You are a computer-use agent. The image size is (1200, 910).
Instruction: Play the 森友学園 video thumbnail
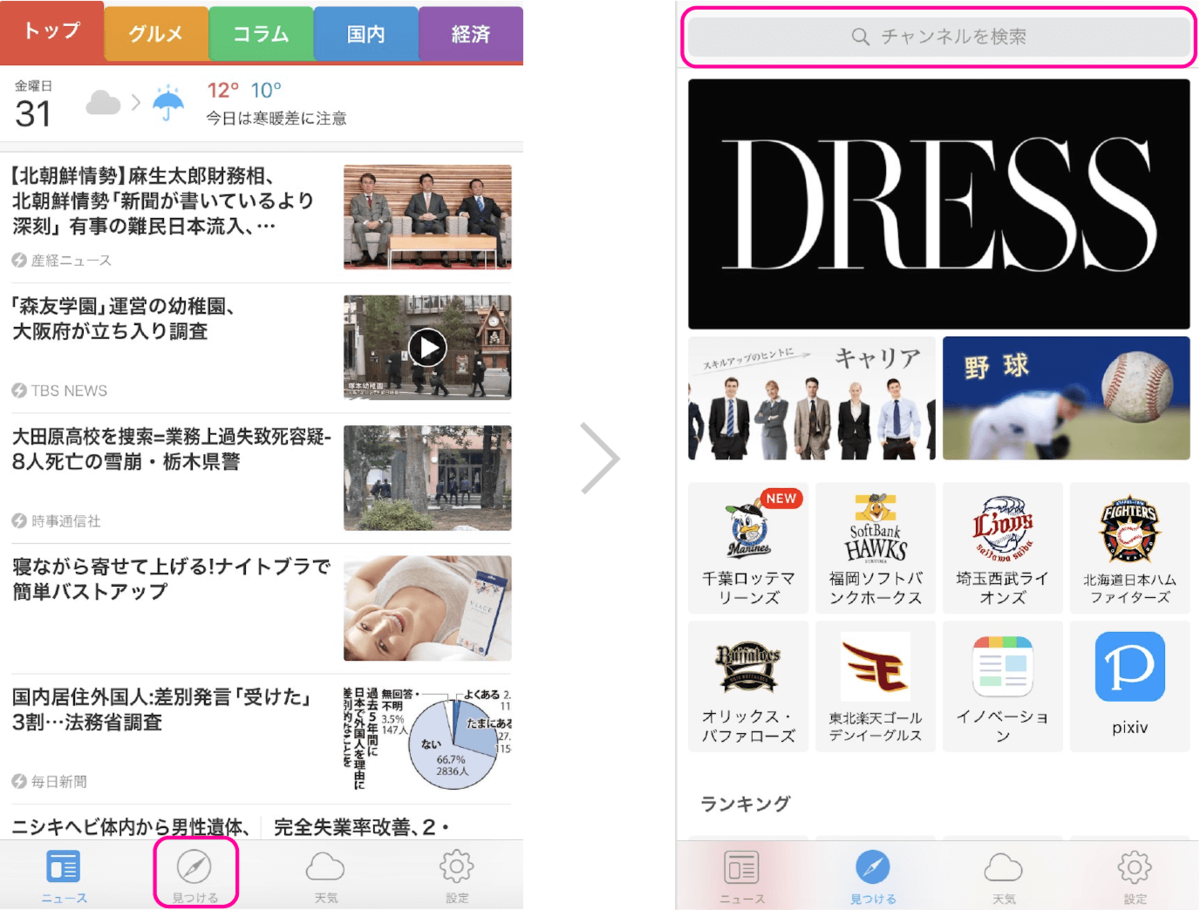[x=427, y=347]
